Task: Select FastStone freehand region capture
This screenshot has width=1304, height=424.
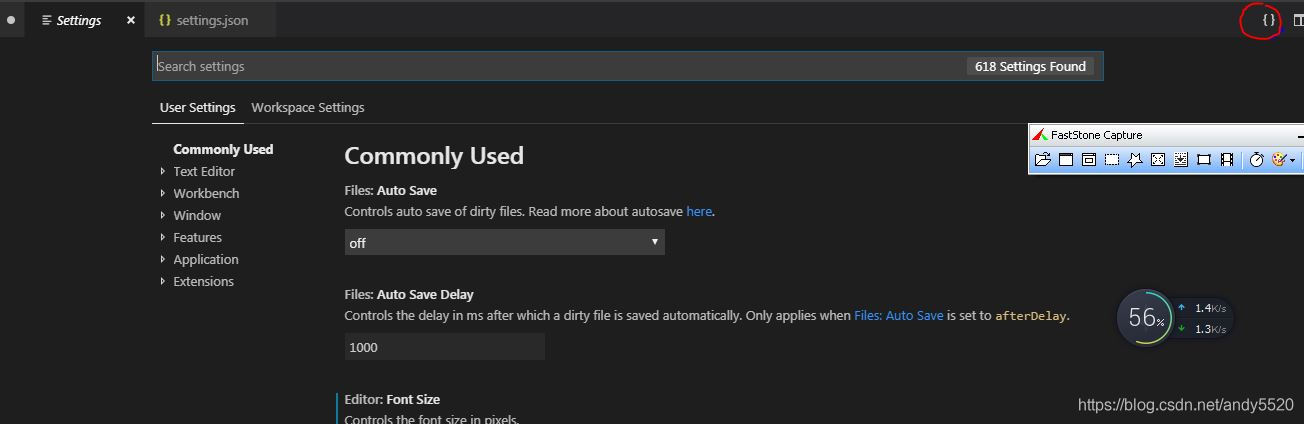Action: (1135, 159)
